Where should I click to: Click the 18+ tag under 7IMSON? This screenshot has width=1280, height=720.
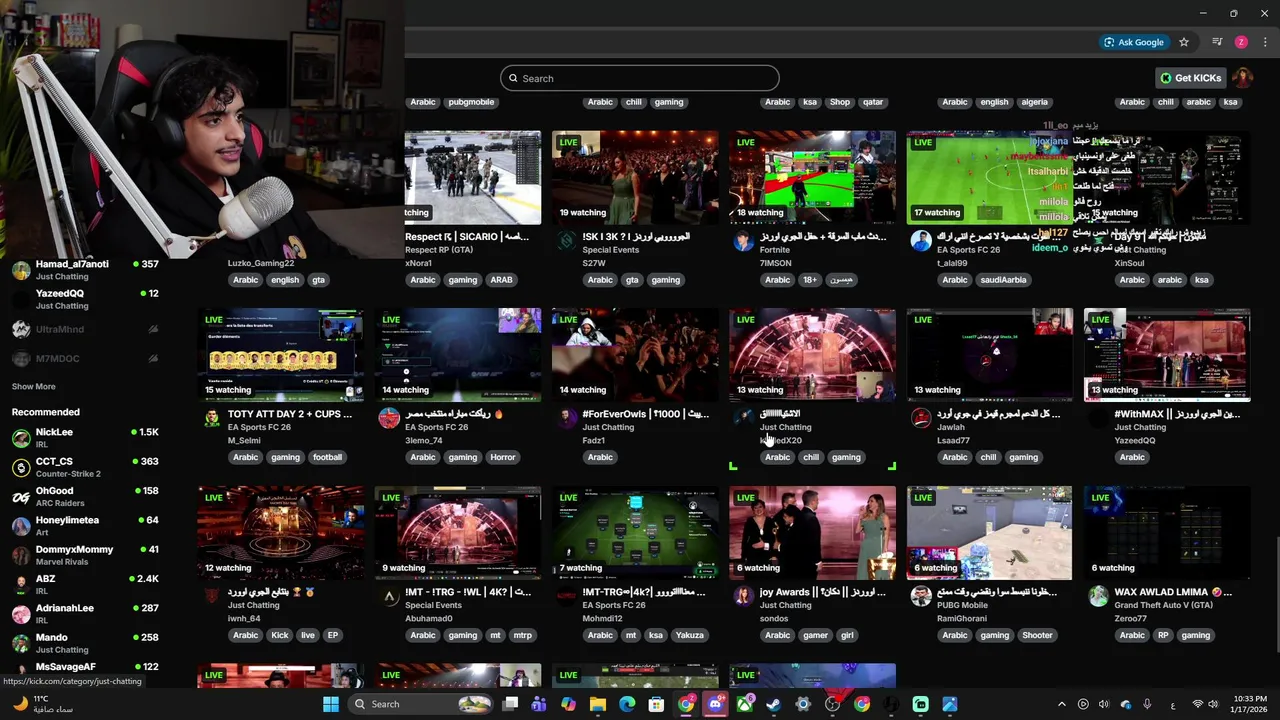coord(810,280)
